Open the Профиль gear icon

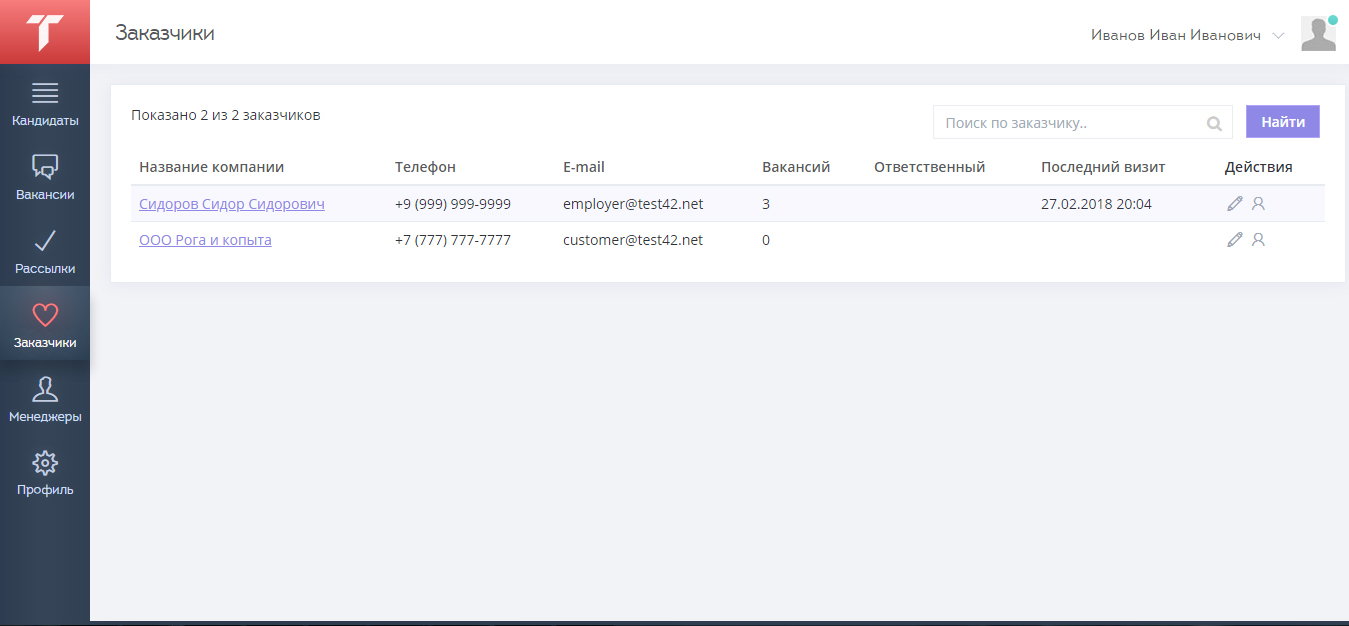[45, 463]
